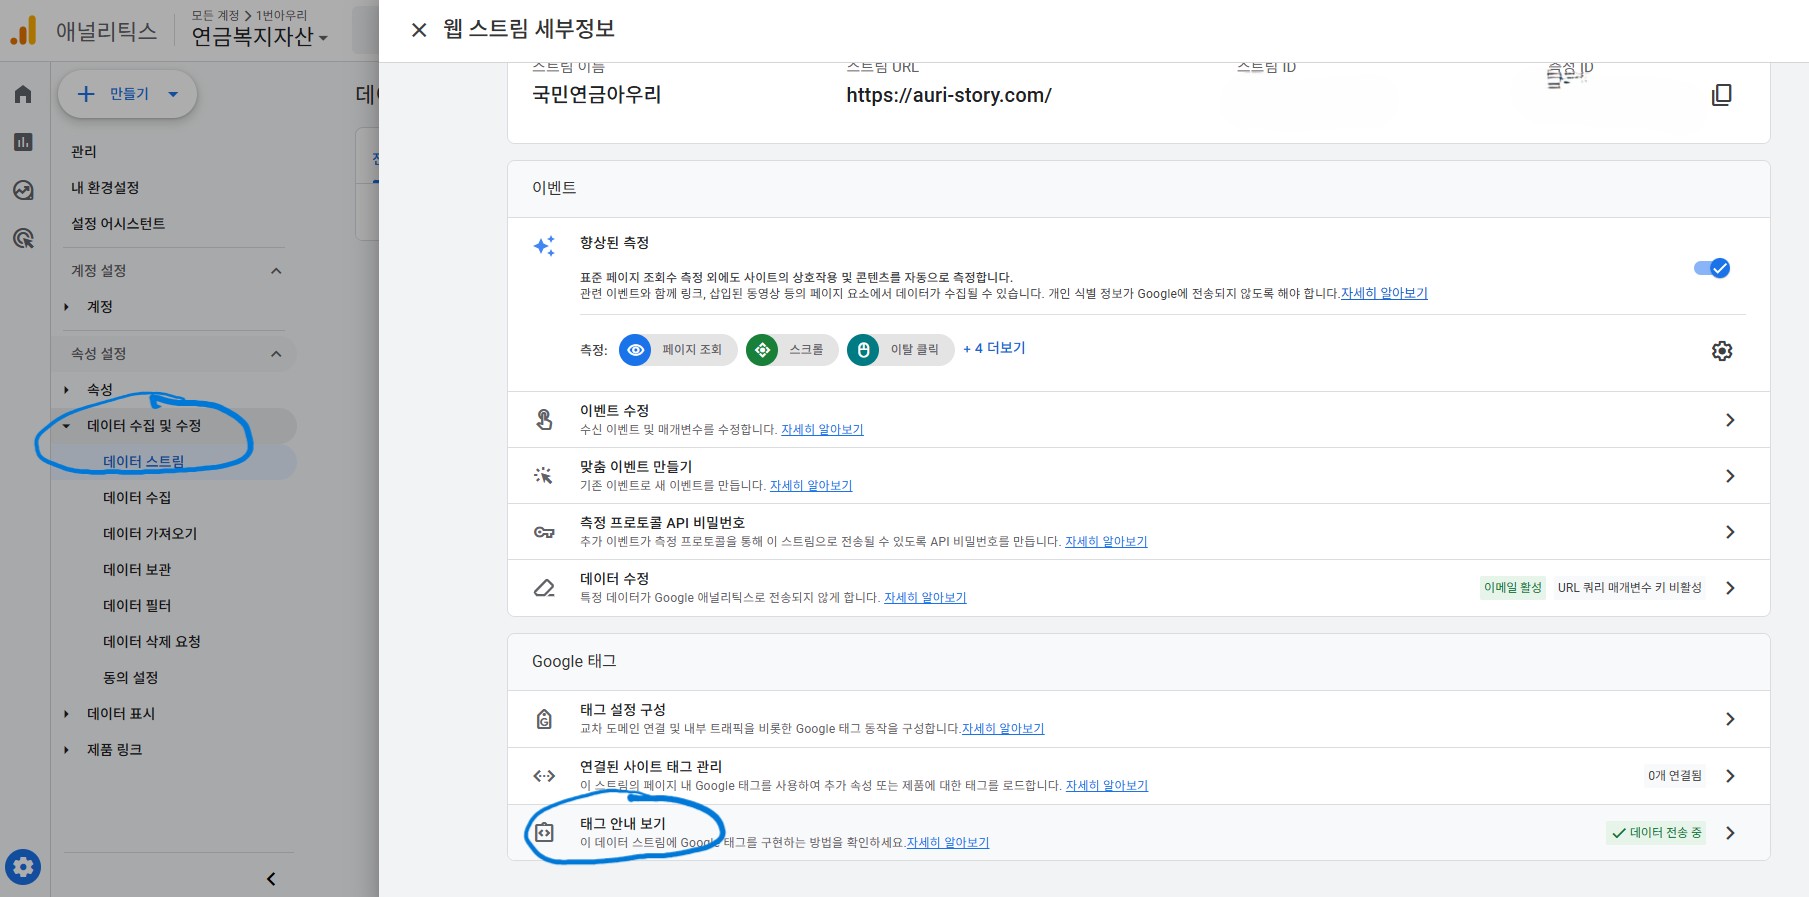Open learn more link under enhanced measurement
This screenshot has height=897, width=1809.
coord(1384,293)
